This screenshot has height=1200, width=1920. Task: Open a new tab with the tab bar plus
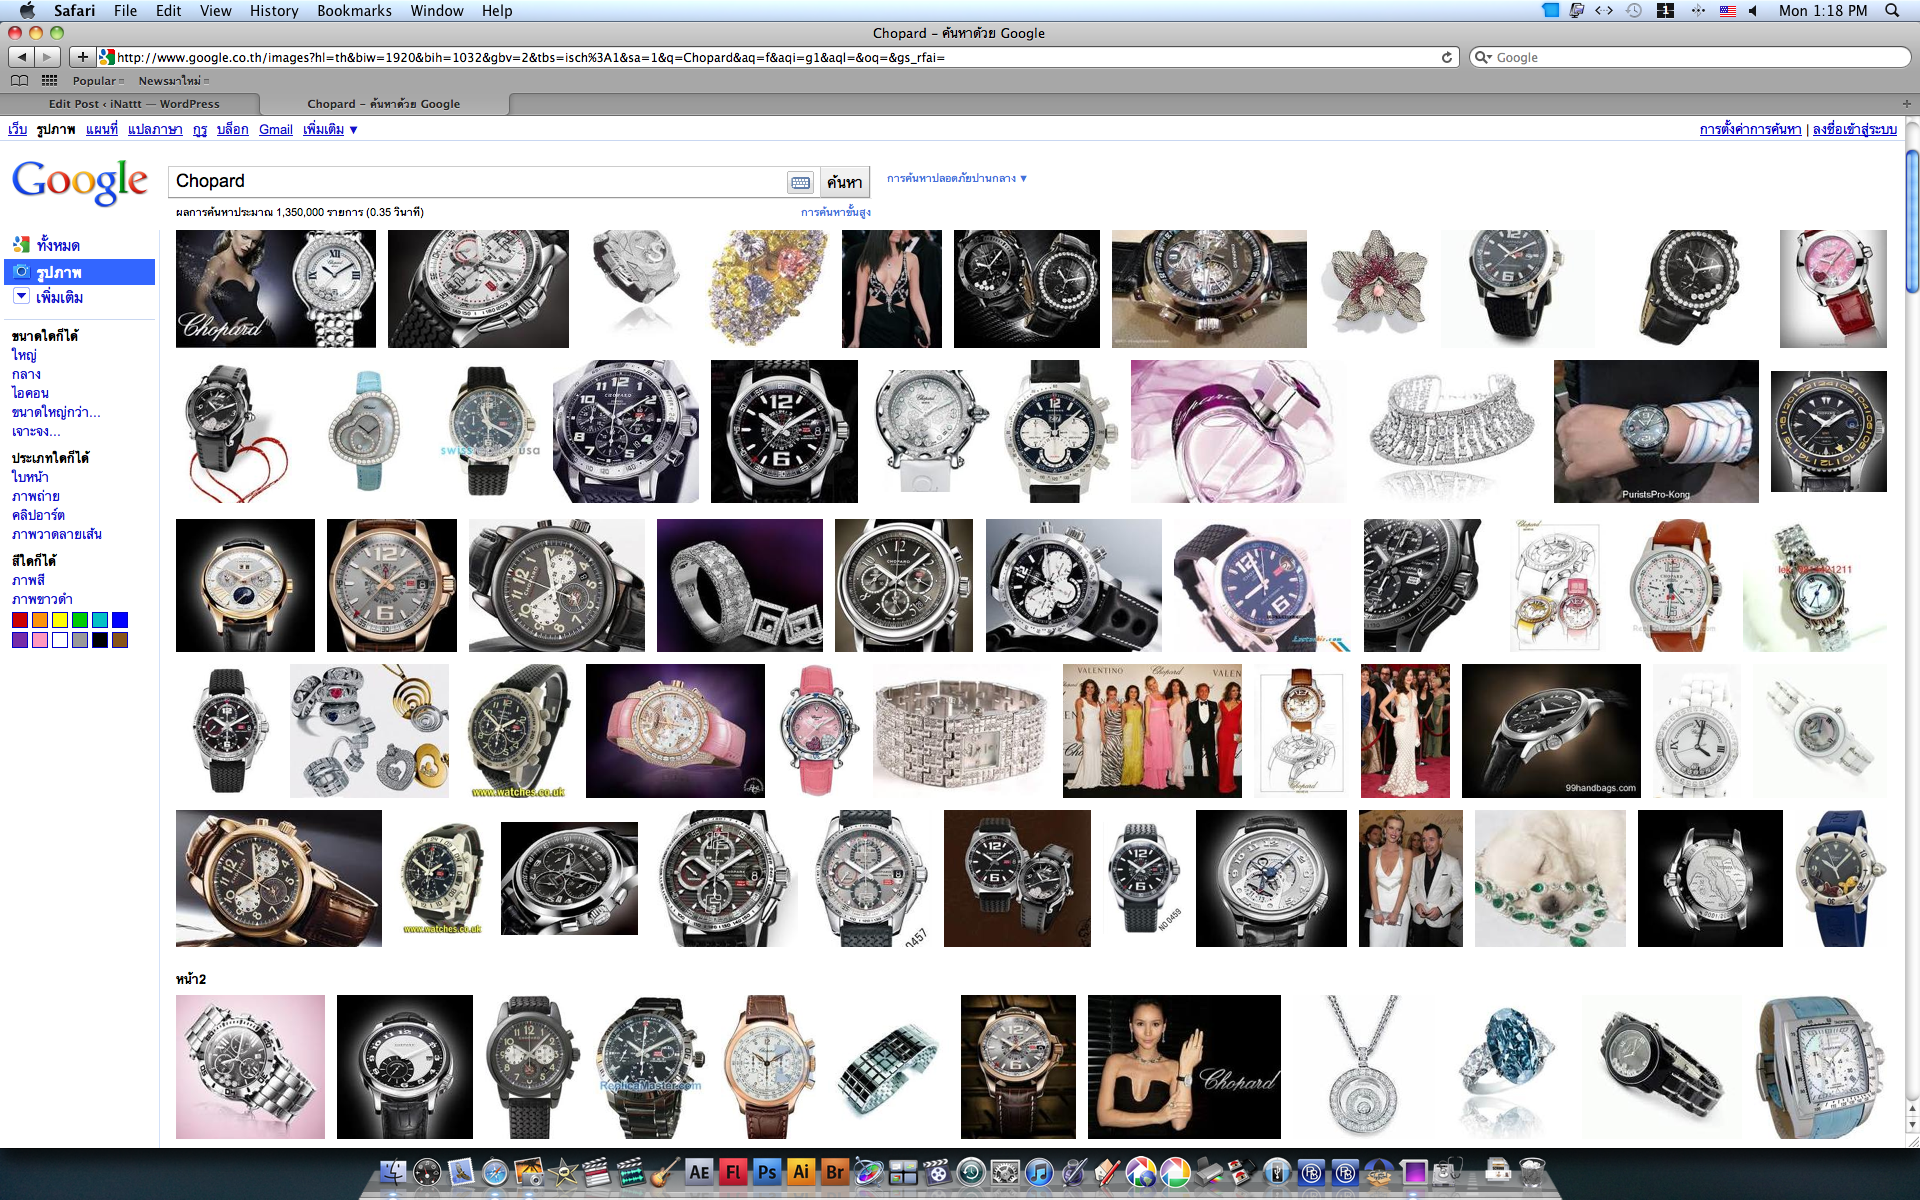click(1906, 103)
